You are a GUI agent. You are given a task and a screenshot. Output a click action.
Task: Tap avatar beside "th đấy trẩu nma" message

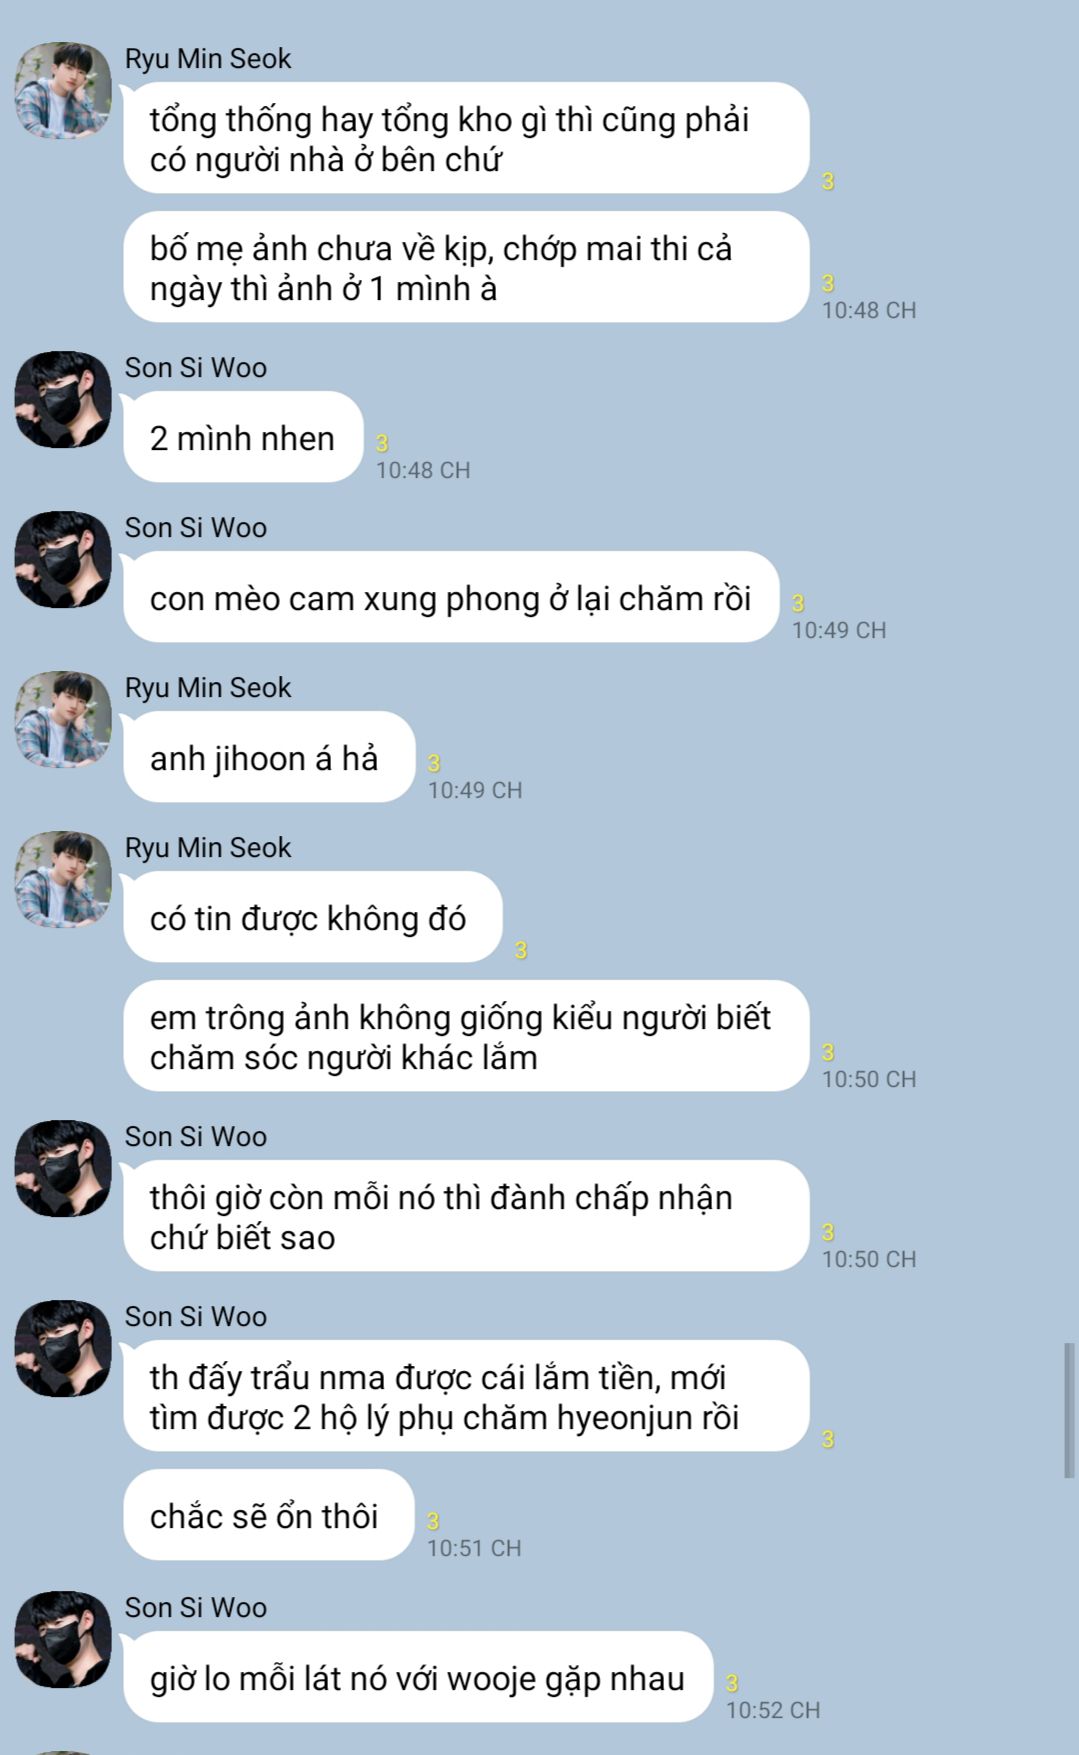coord(62,1348)
